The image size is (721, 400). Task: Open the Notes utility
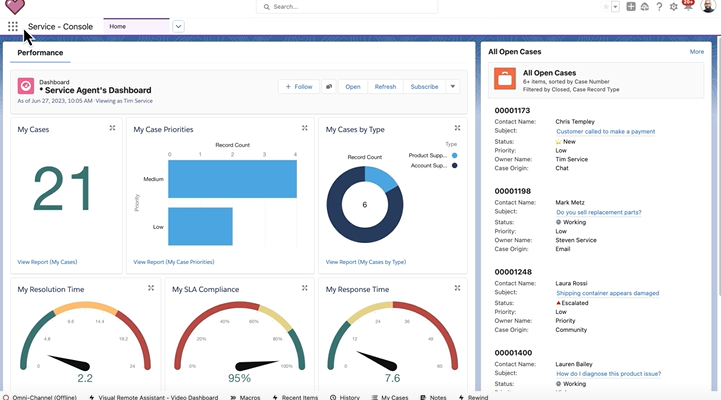point(433,397)
